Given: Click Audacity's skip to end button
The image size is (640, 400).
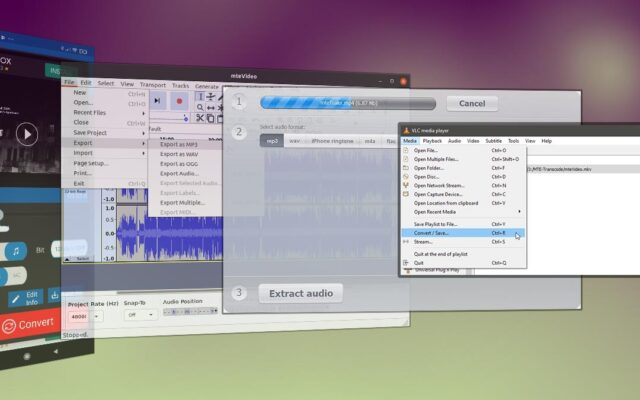Looking at the screenshot, I should pyautogui.click(x=157, y=101).
